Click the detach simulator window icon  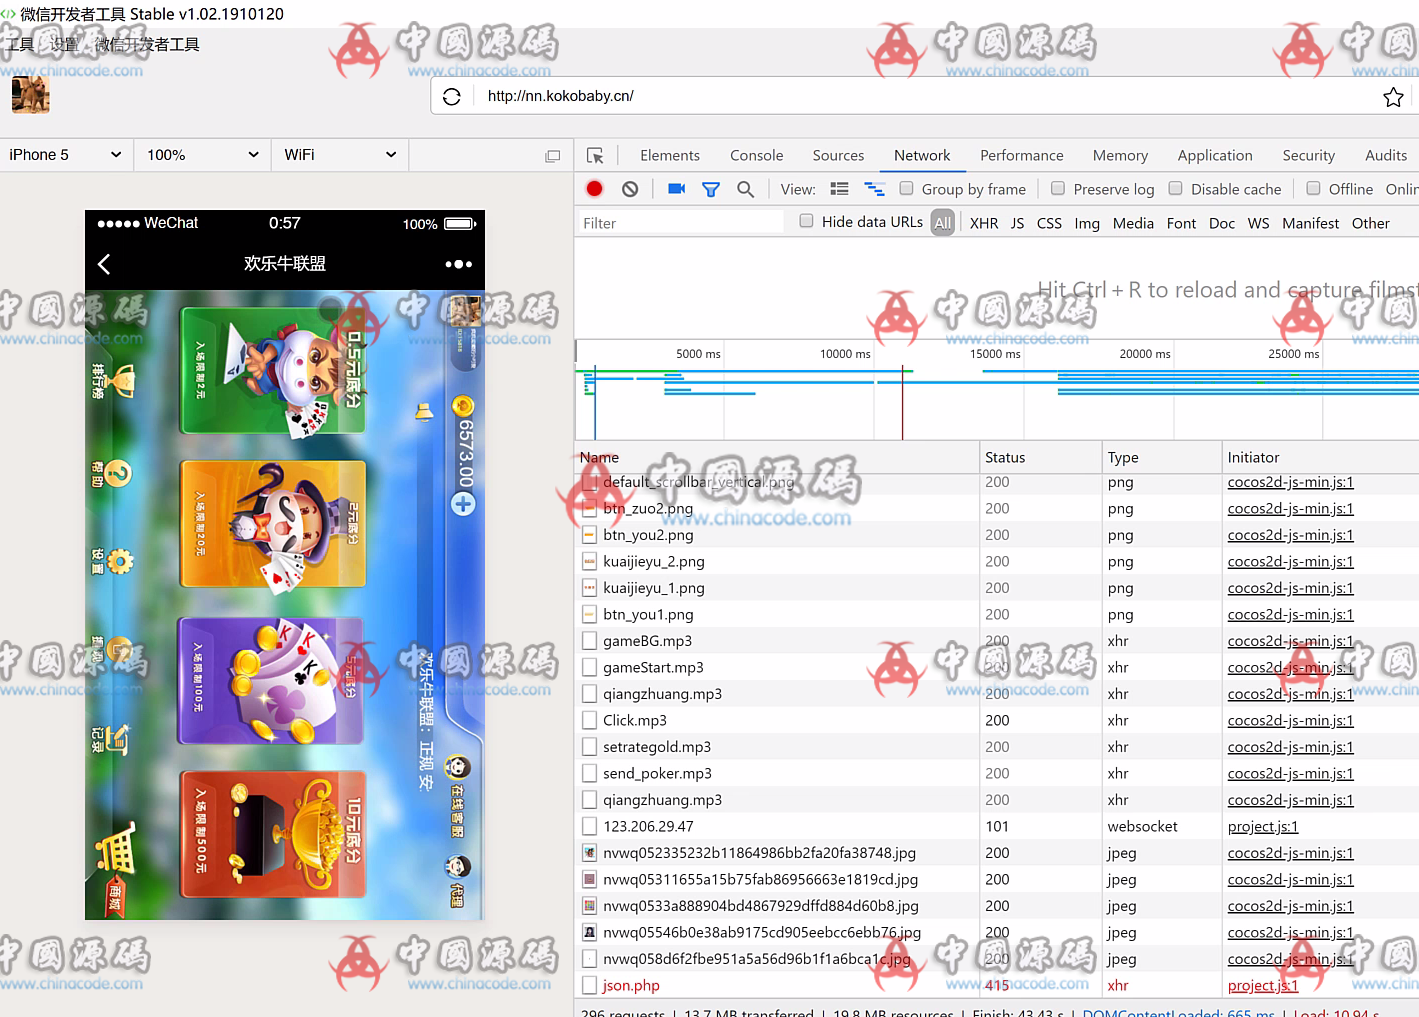tap(552, 156)
